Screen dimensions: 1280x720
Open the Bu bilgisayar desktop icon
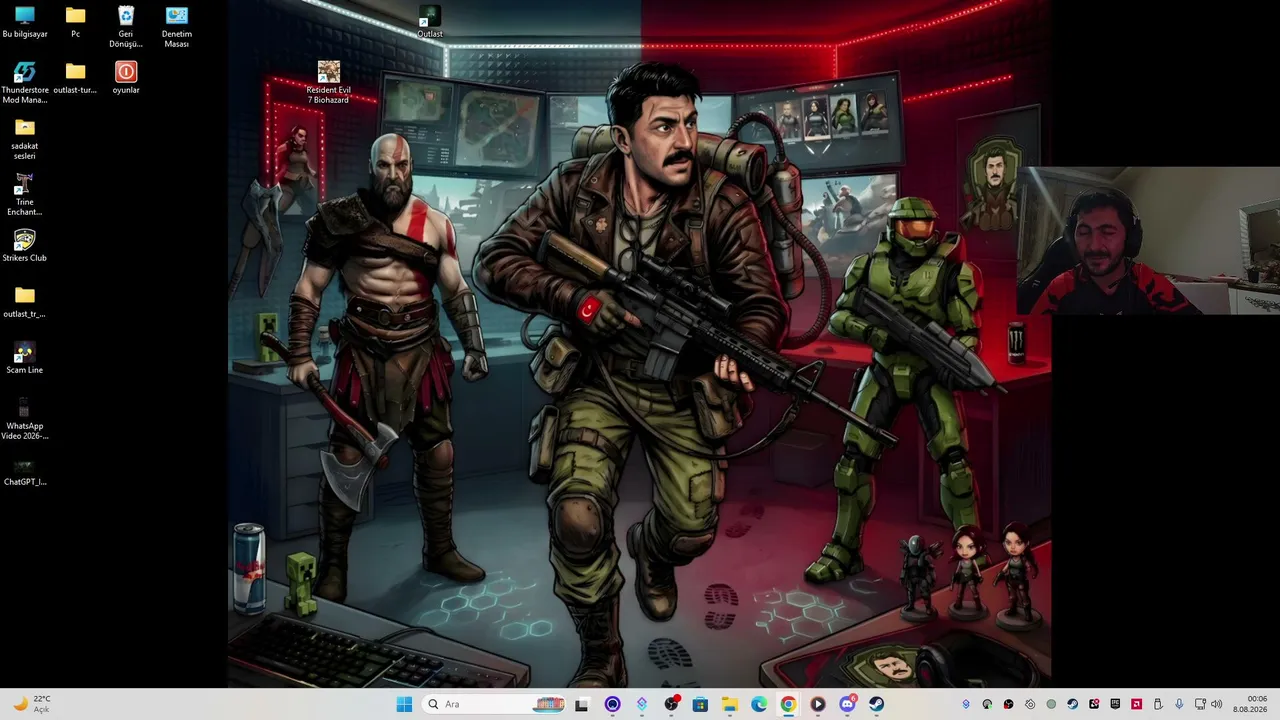click(25, 22)
